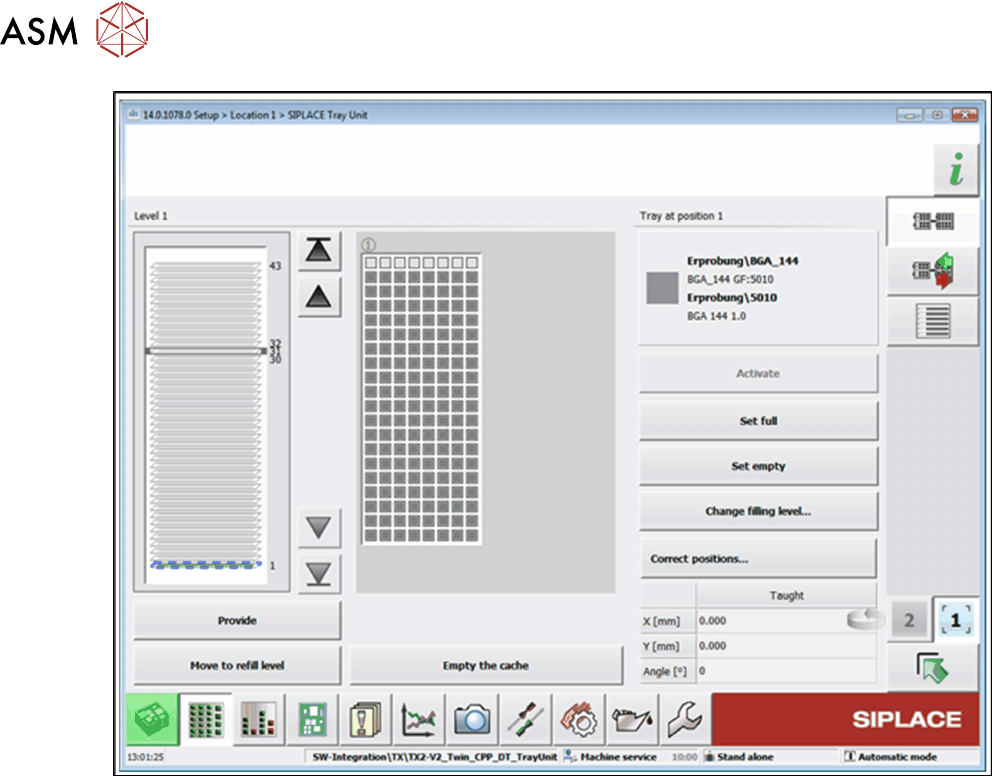This screenshot has height=776, width=992.
Task: Select level 1 tray in tower
Action: pyautogui.click(x=206, y=565)
